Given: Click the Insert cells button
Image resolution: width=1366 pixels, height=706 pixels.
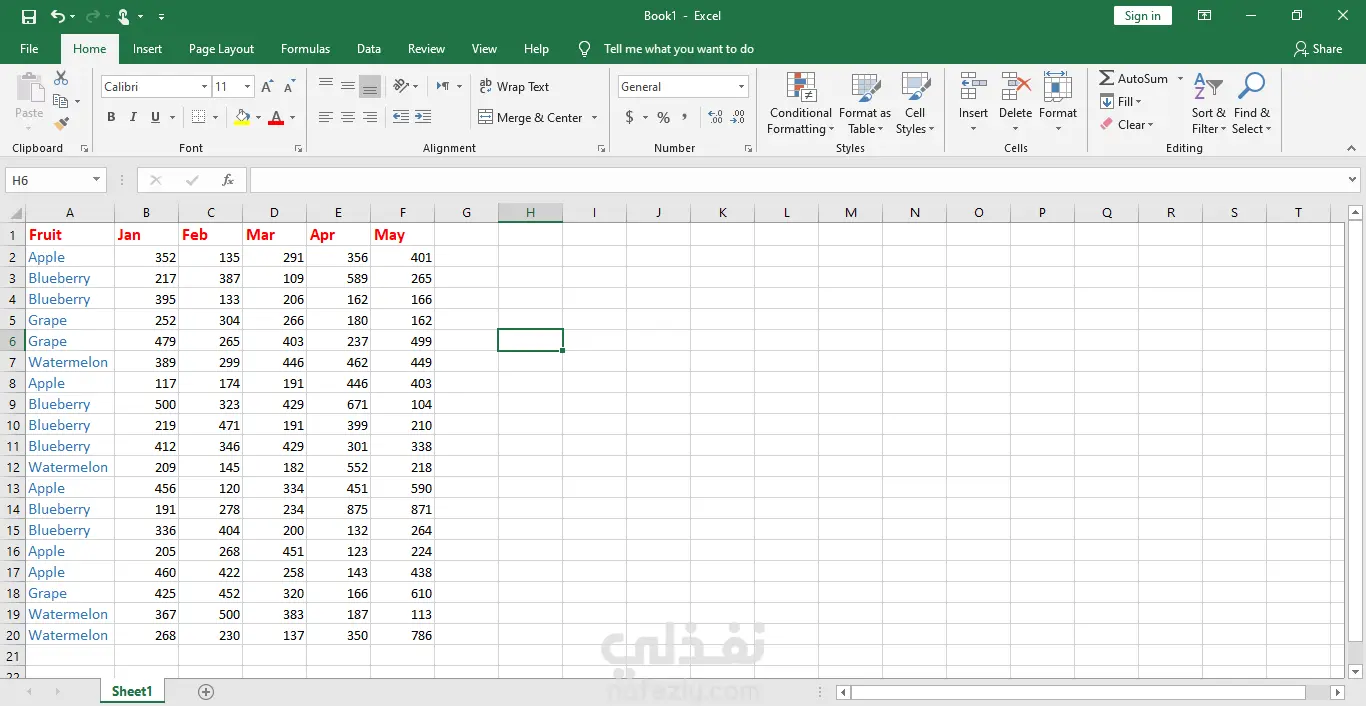Looking at the screenshot, I should click(x=973, y=103).
